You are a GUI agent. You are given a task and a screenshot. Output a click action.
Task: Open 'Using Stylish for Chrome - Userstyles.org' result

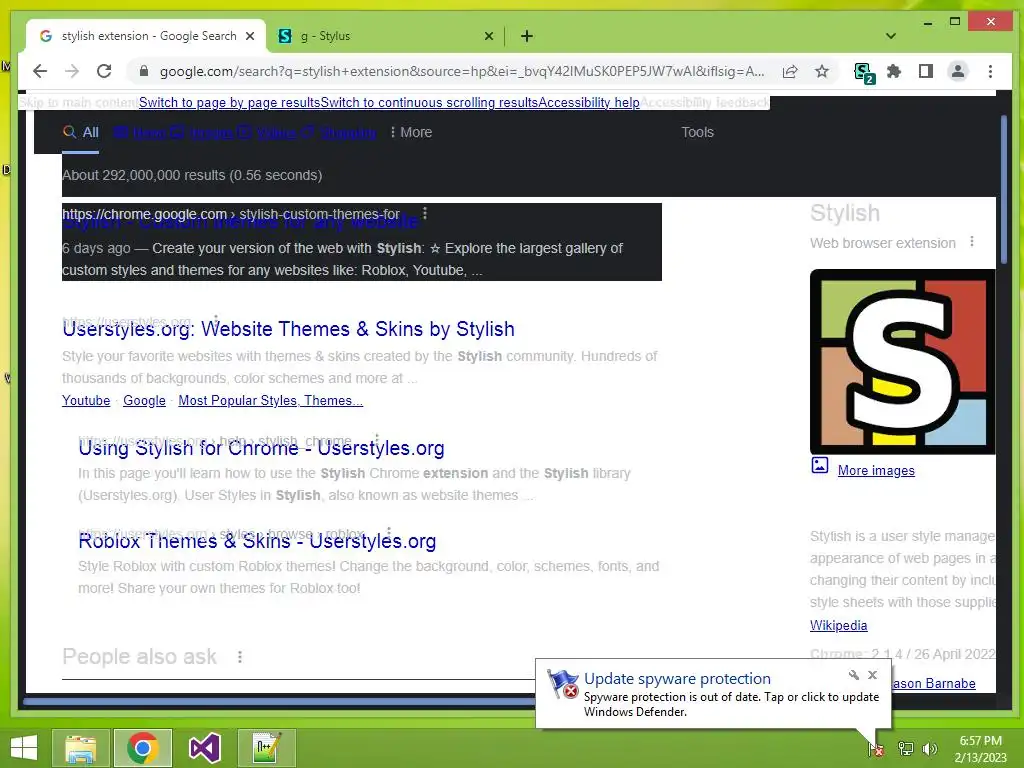(261, 448)
